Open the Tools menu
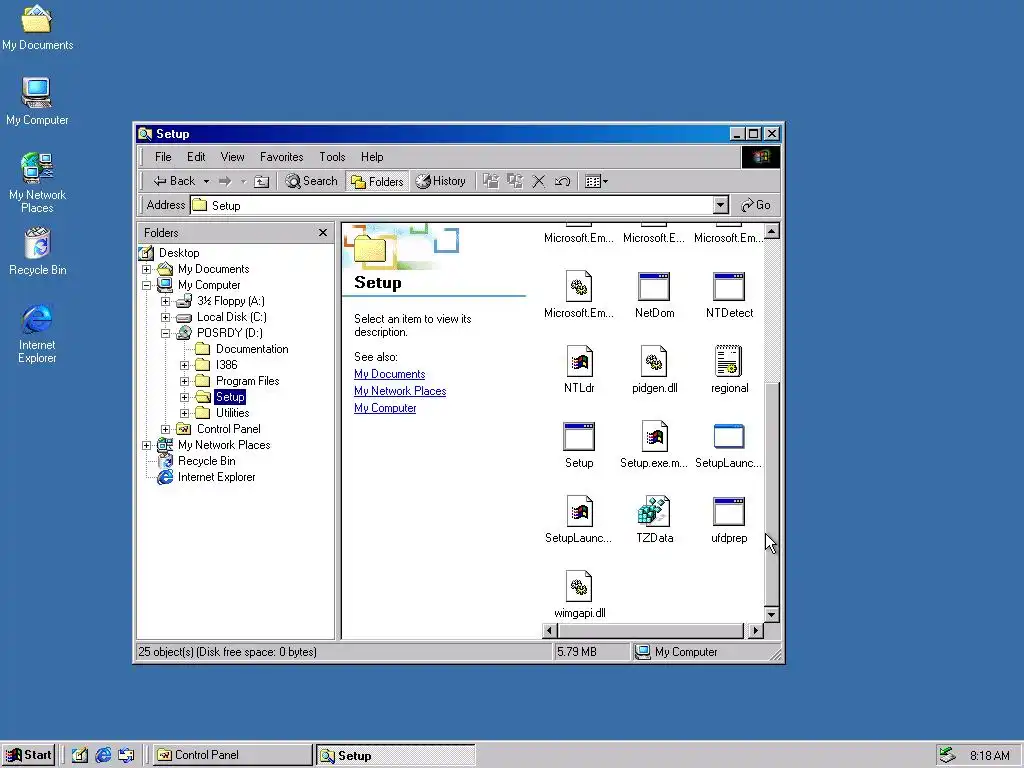The height and width of the screenshot is (768, 1024). coord(332,157)
